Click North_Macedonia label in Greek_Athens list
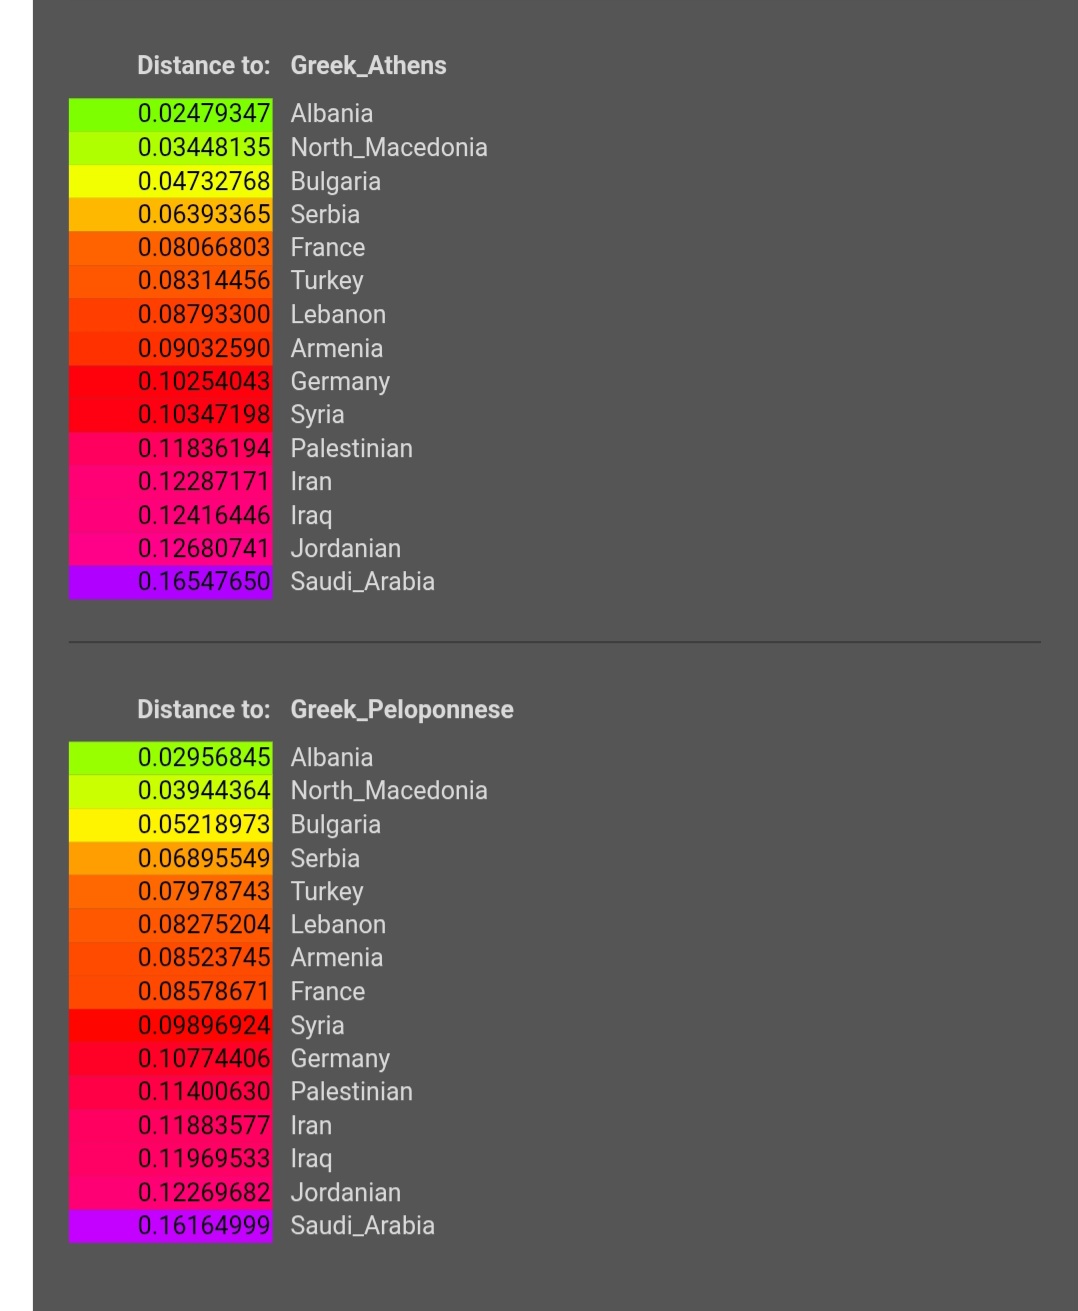 tap(389, 148)
